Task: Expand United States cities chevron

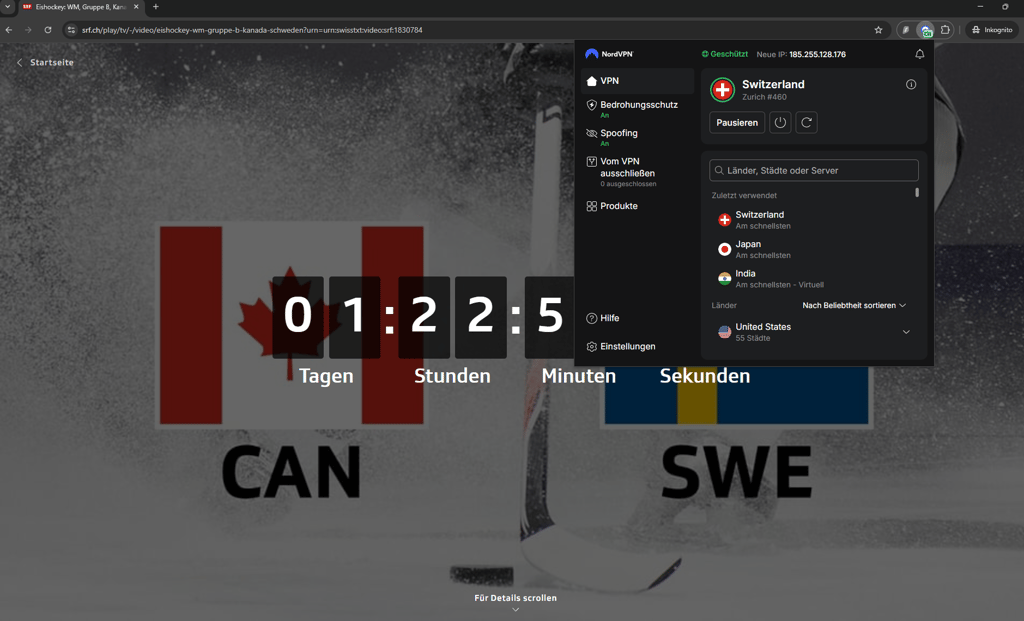Action: pos(906,332)
